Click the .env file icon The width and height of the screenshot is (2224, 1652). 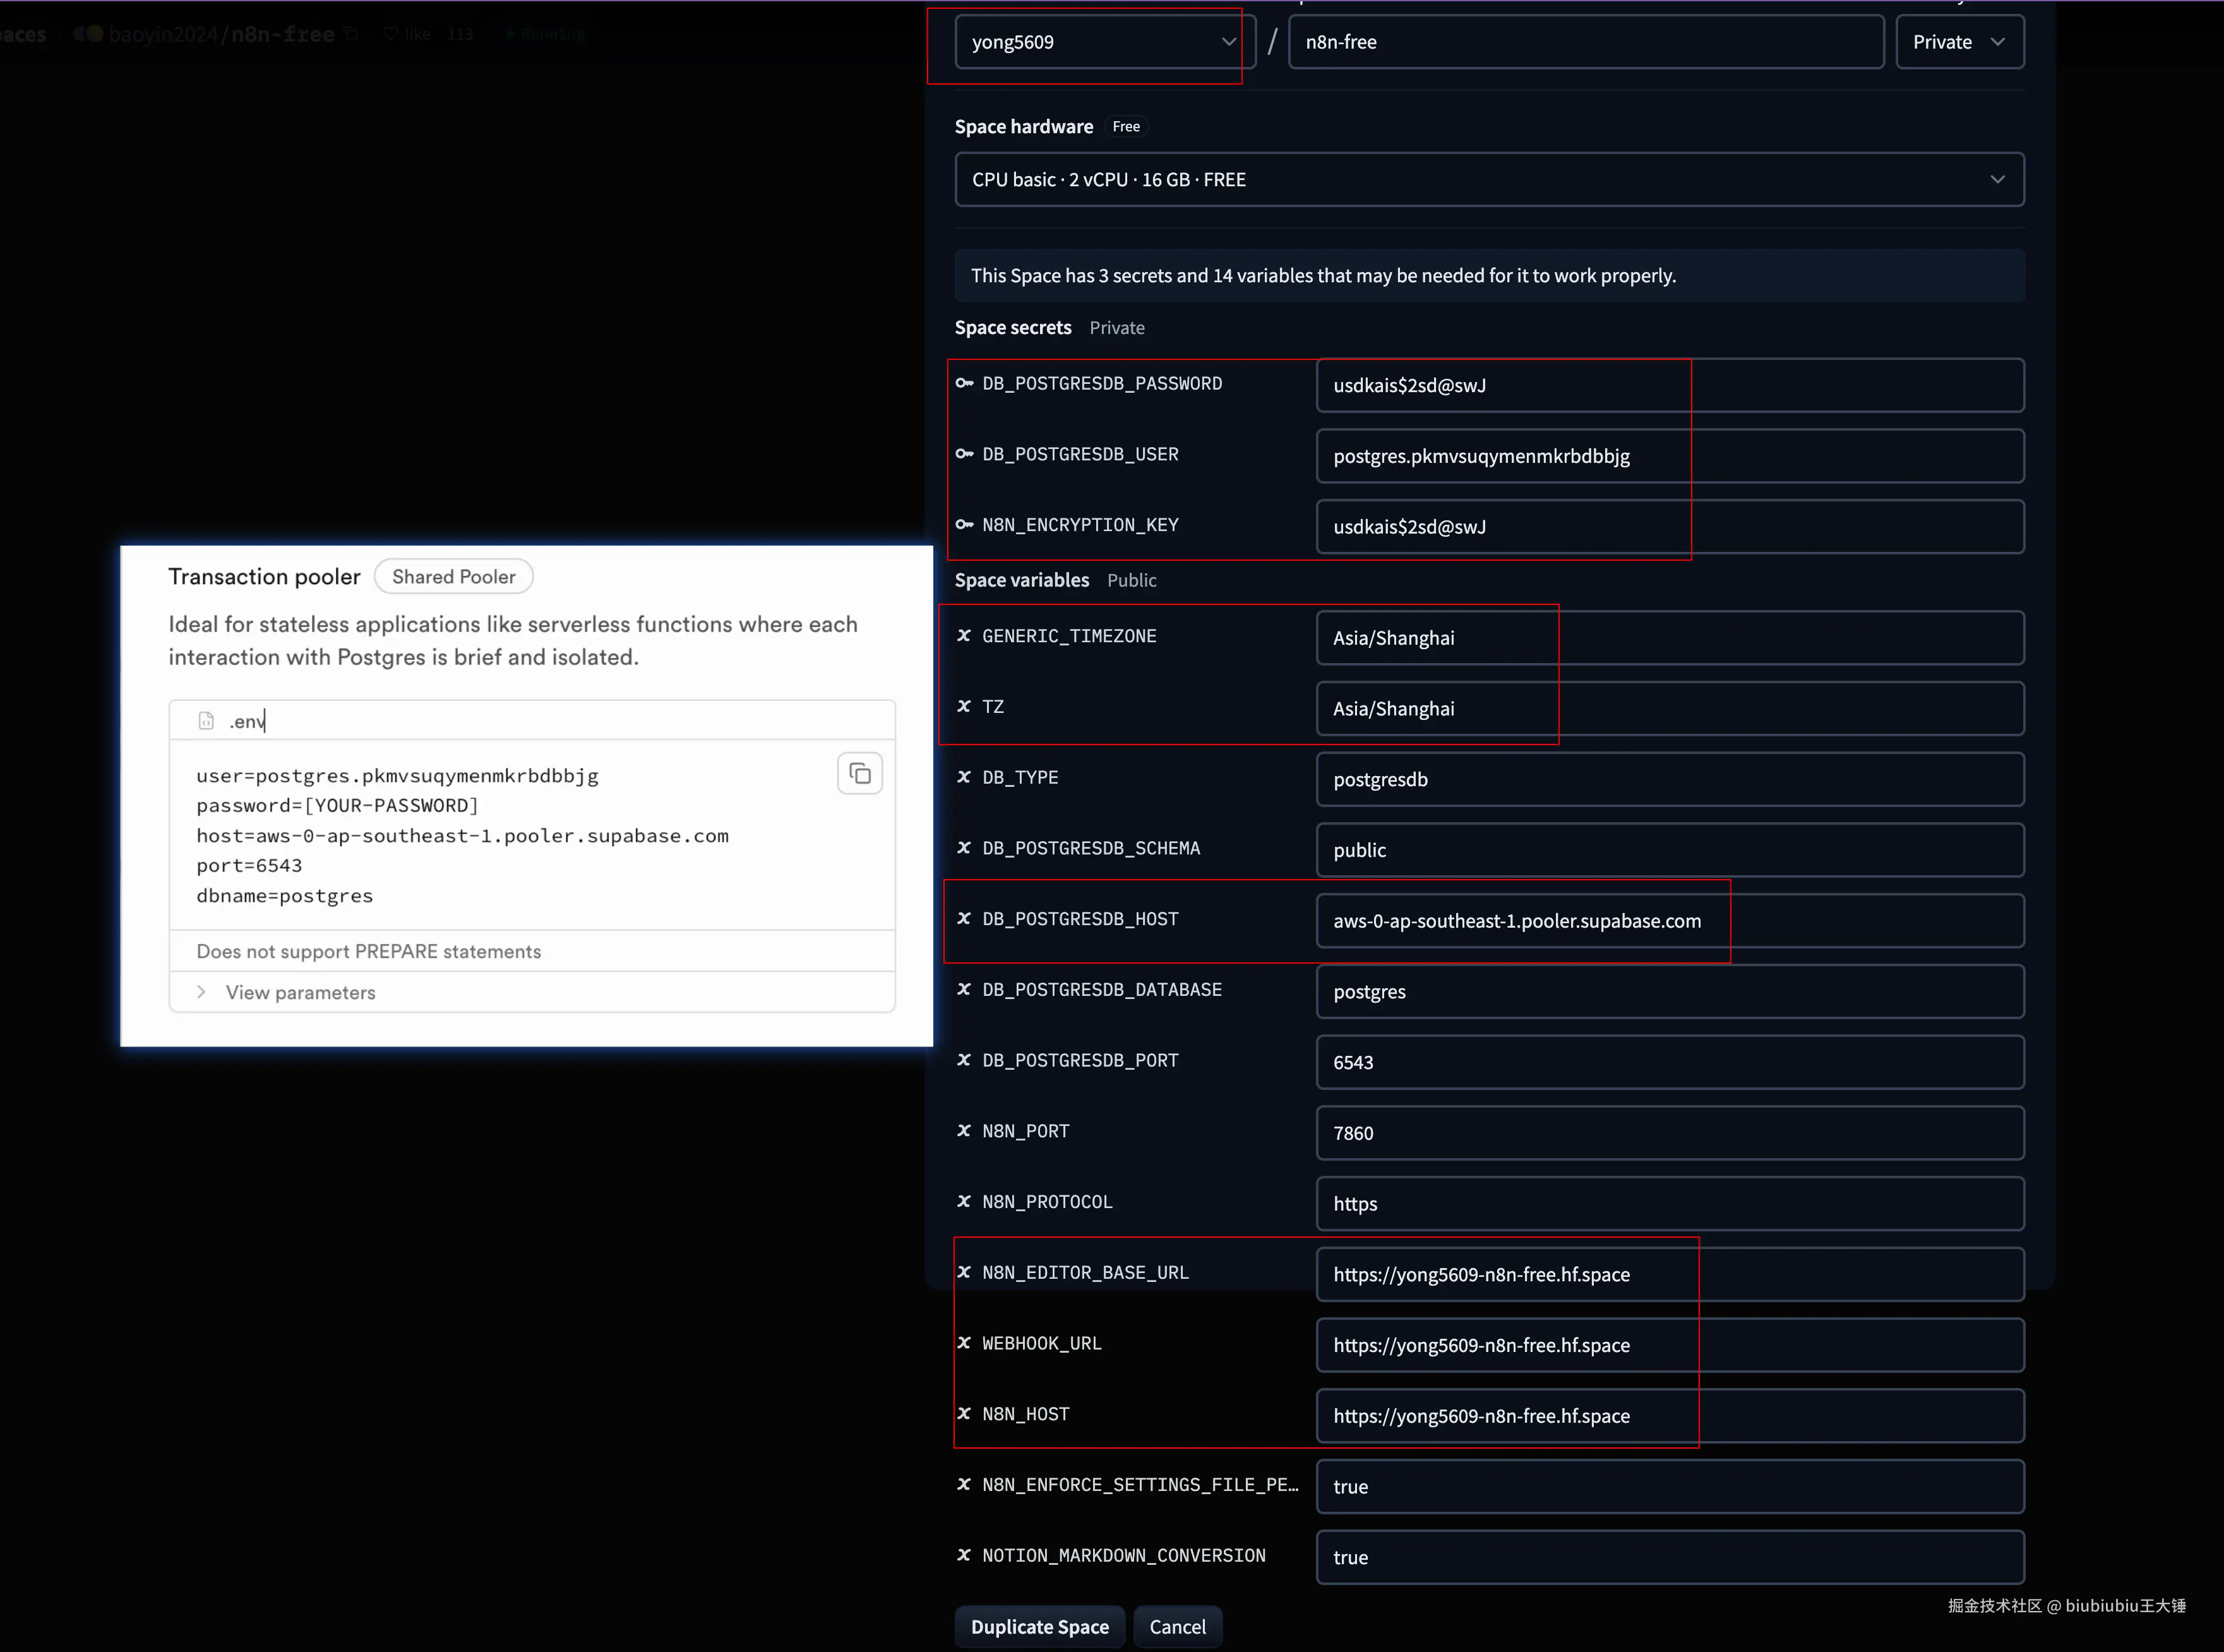click(x=206, y=721)
